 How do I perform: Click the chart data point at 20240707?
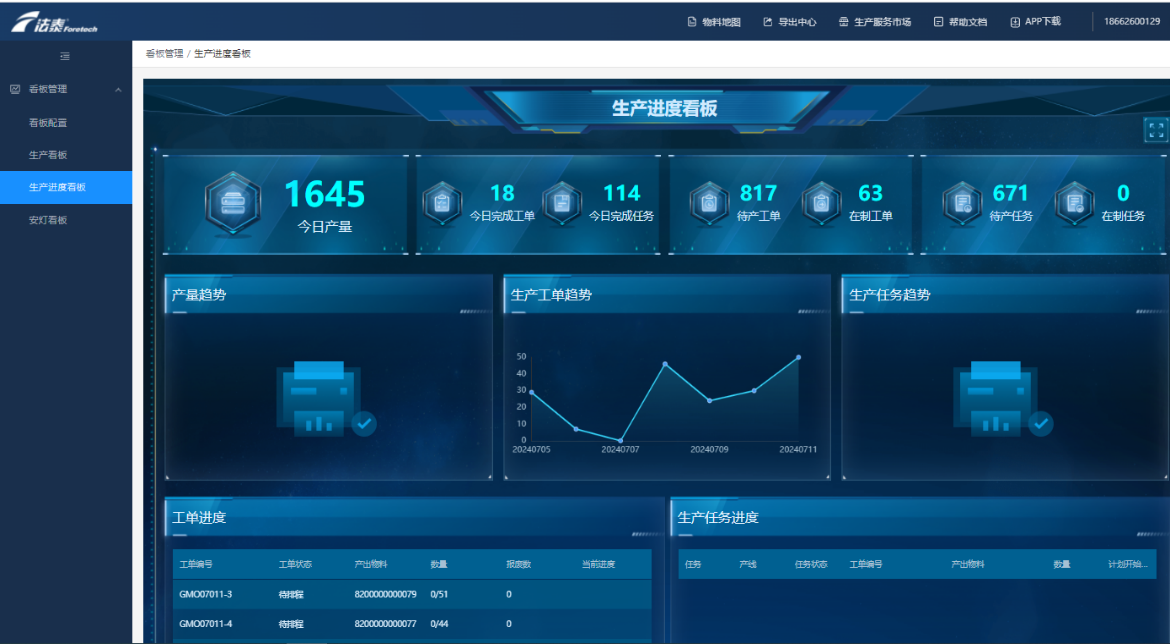[x=620, y=440]
